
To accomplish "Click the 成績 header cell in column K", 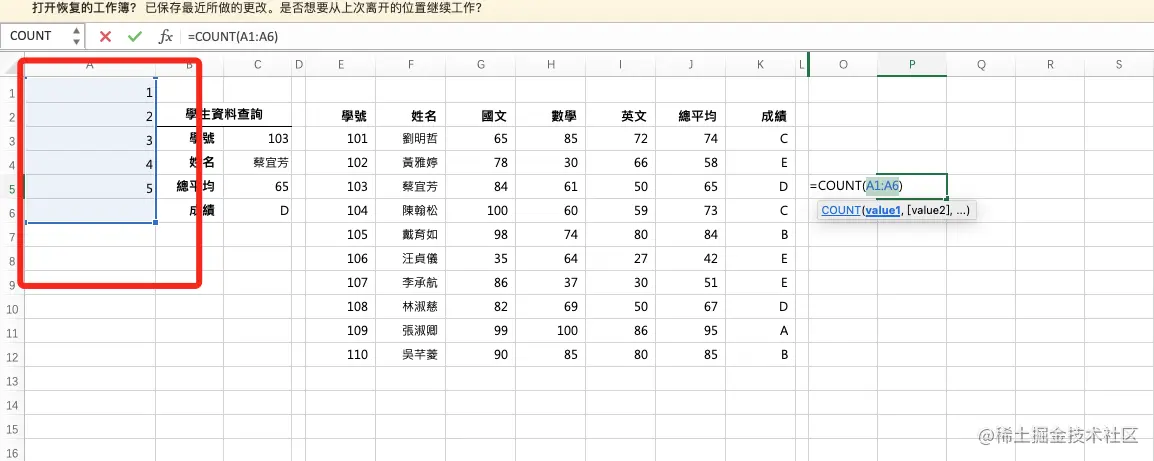I will 760,116.
